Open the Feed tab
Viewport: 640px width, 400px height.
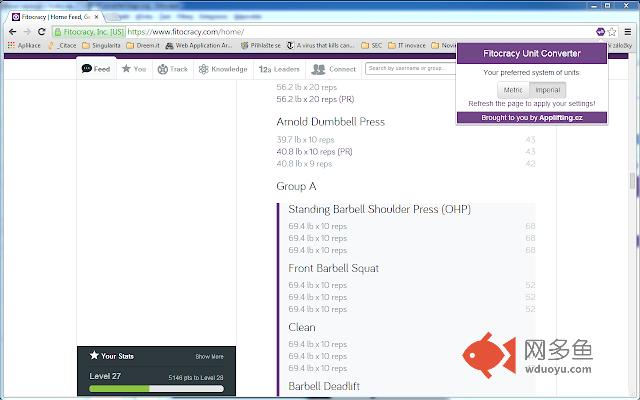(96, 69)
